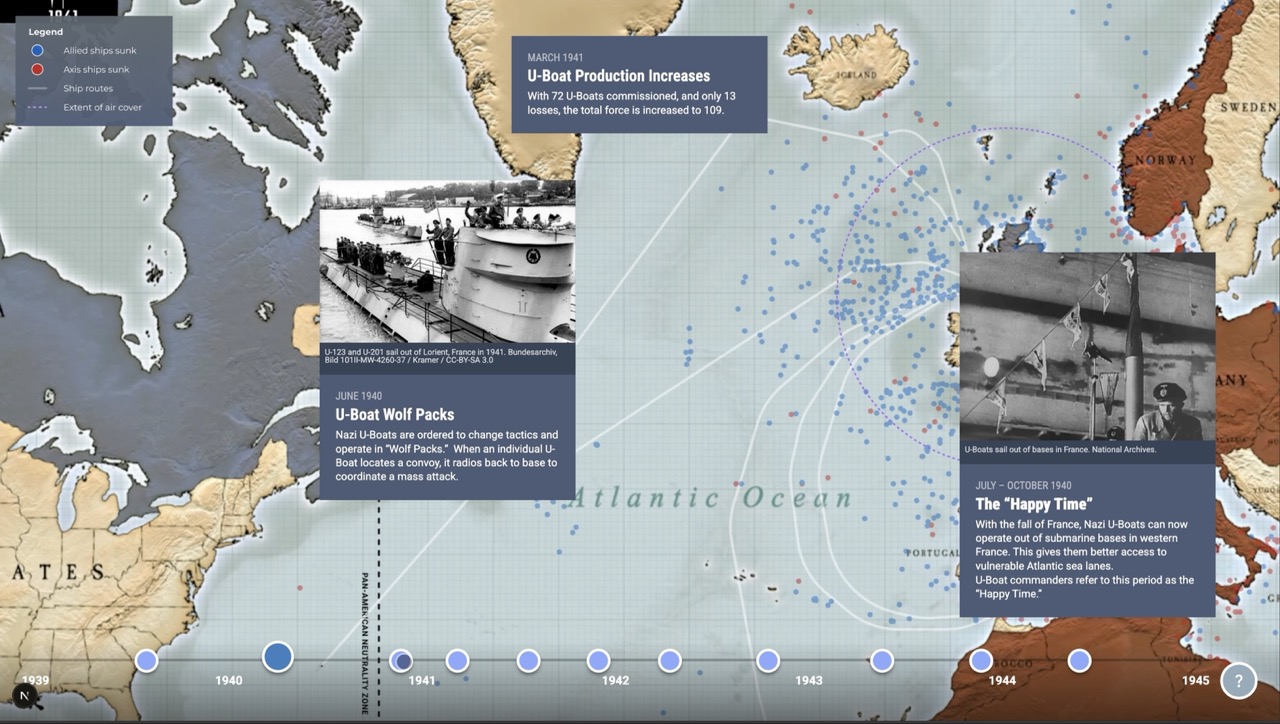The height and width of the screenshot is (724, 1280).
Task: Click the JULY – OCTOBER 1940 date label
Action: tap(1023, 486)
